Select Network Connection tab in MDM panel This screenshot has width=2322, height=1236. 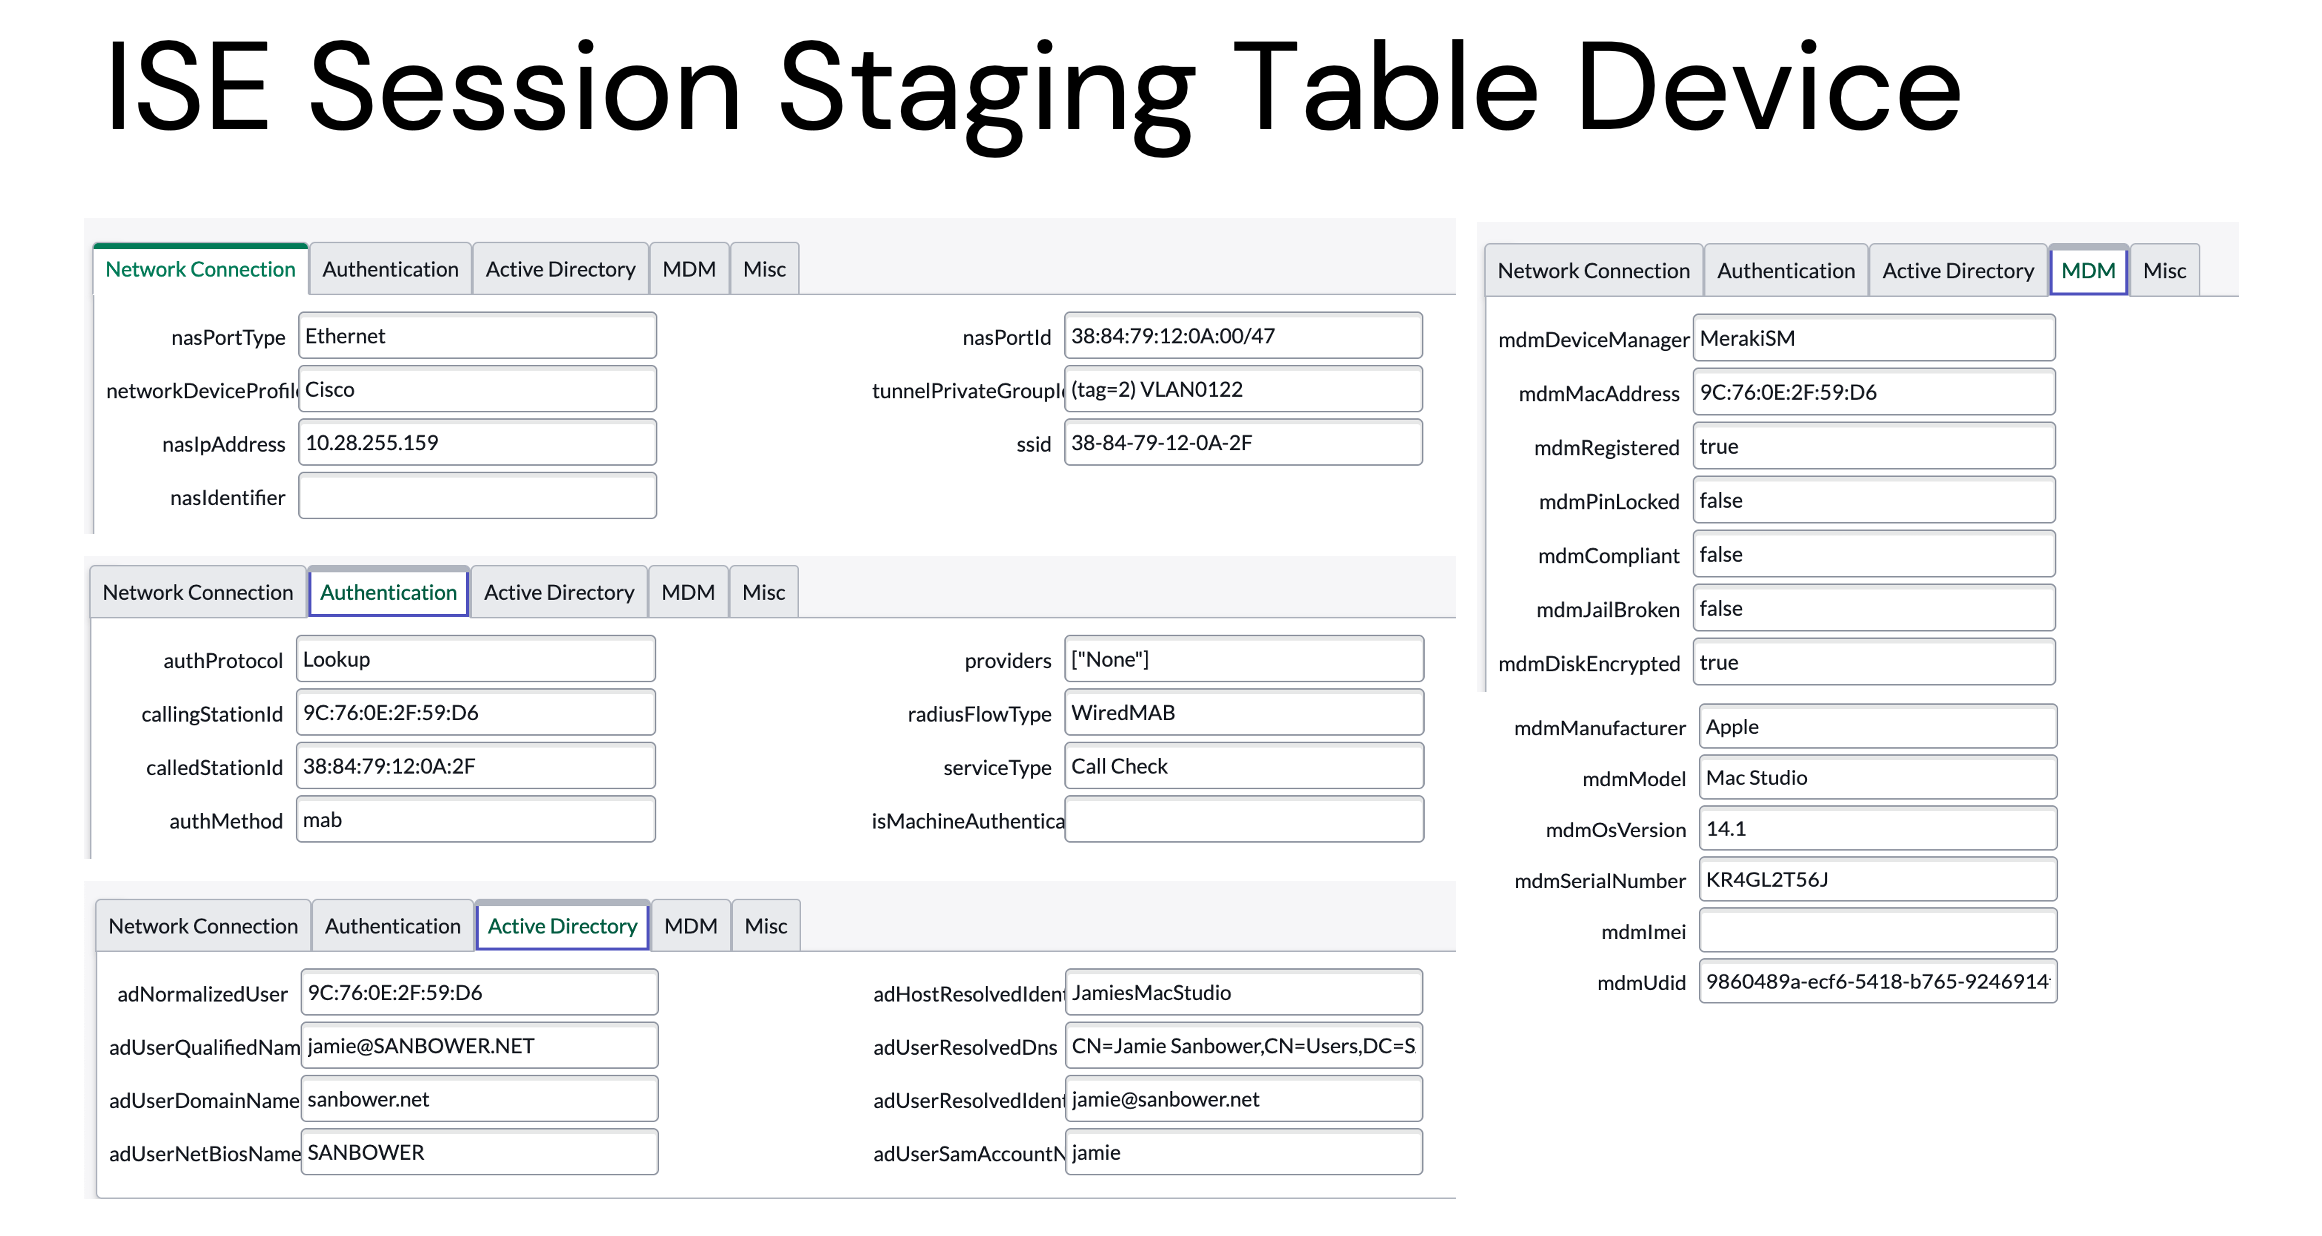pos(1593,271)
